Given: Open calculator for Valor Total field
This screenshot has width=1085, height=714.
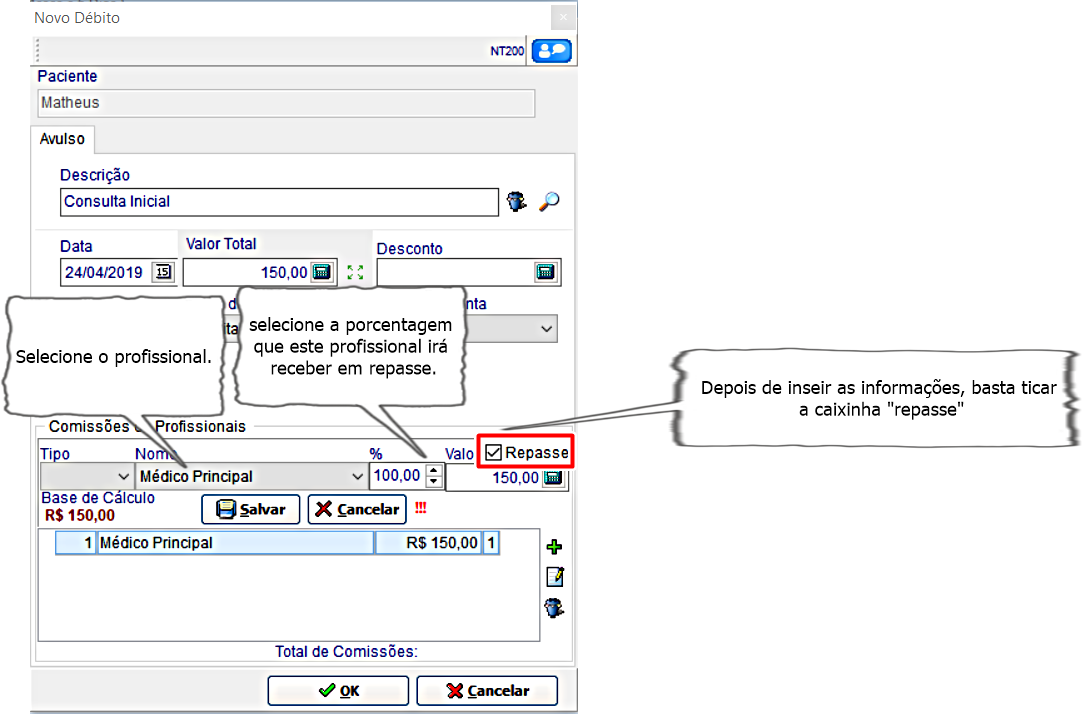Looking at the screenshot, I should [321, 272].
